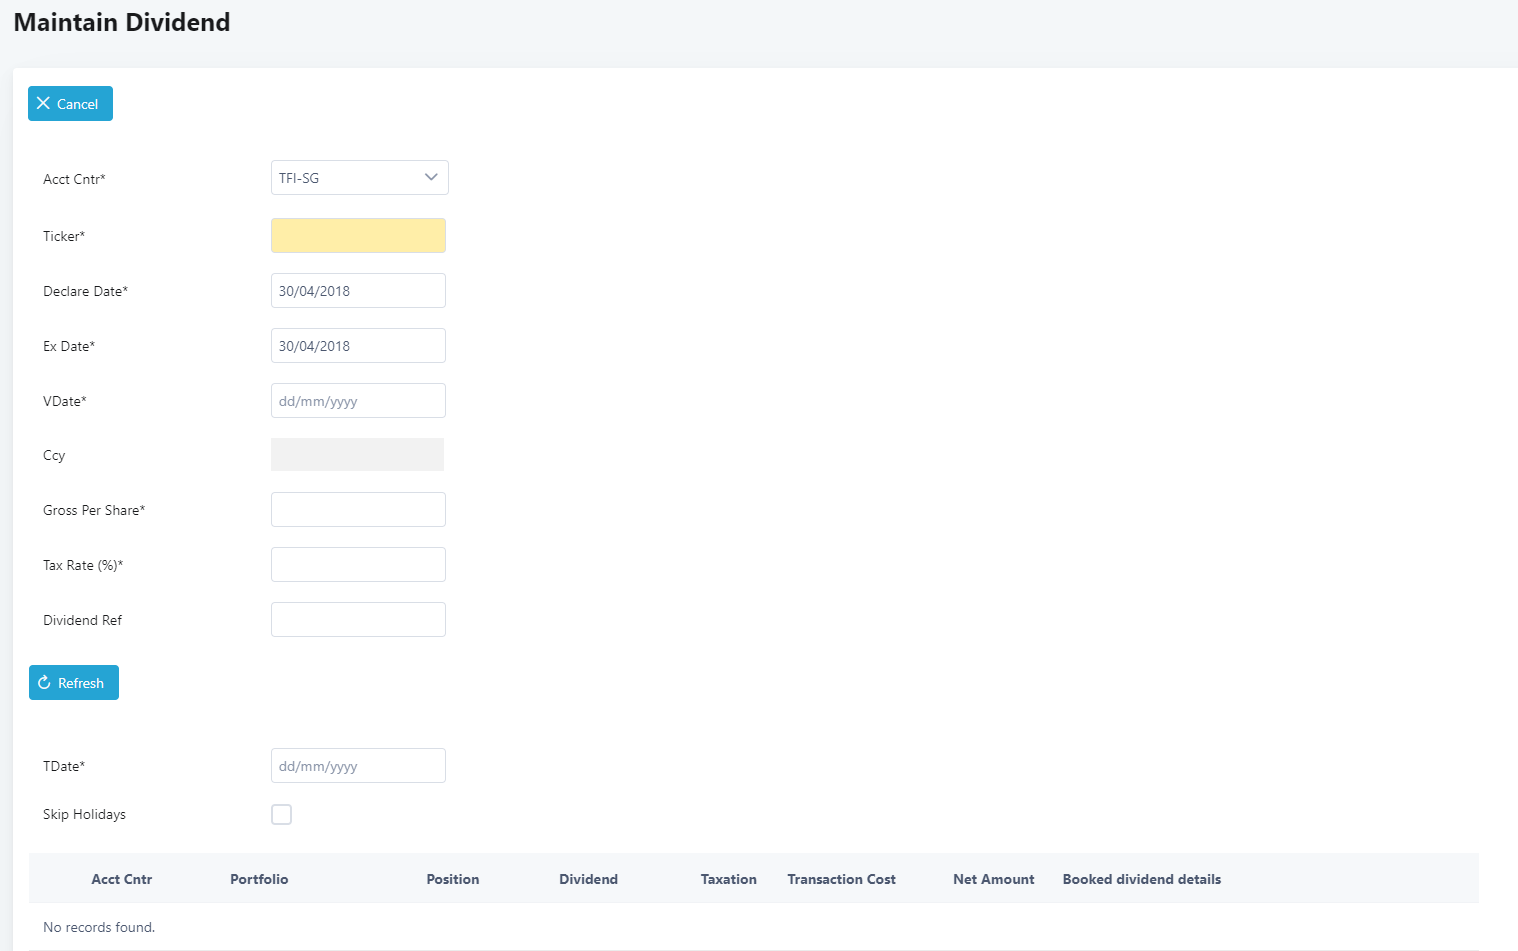Image resolution: width=1518 pixels, height=951 pixels.
Task: Click the TDate date input
Action: pyautogui.click(x=358, y=766)
